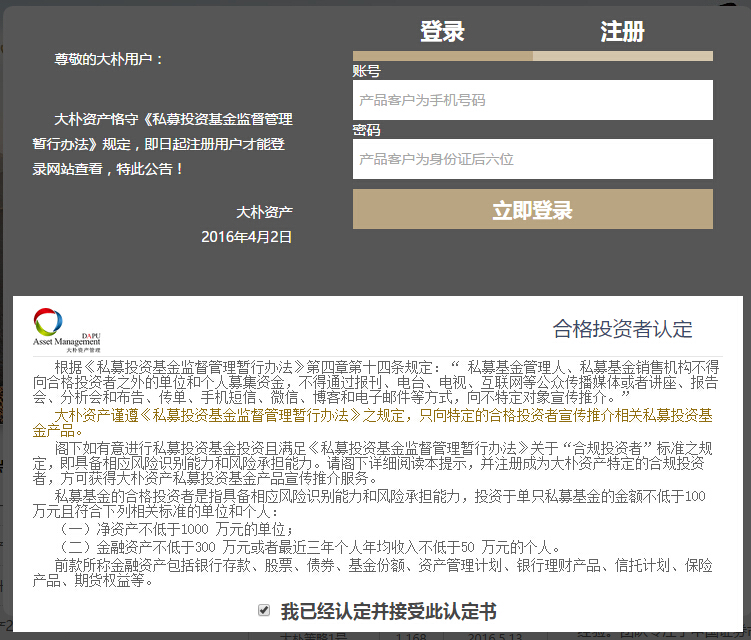Click the 密码 field label

click(x=366, y=130)
